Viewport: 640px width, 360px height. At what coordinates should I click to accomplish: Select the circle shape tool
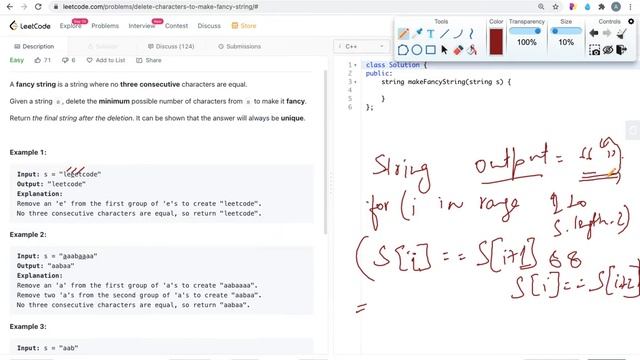417,50
